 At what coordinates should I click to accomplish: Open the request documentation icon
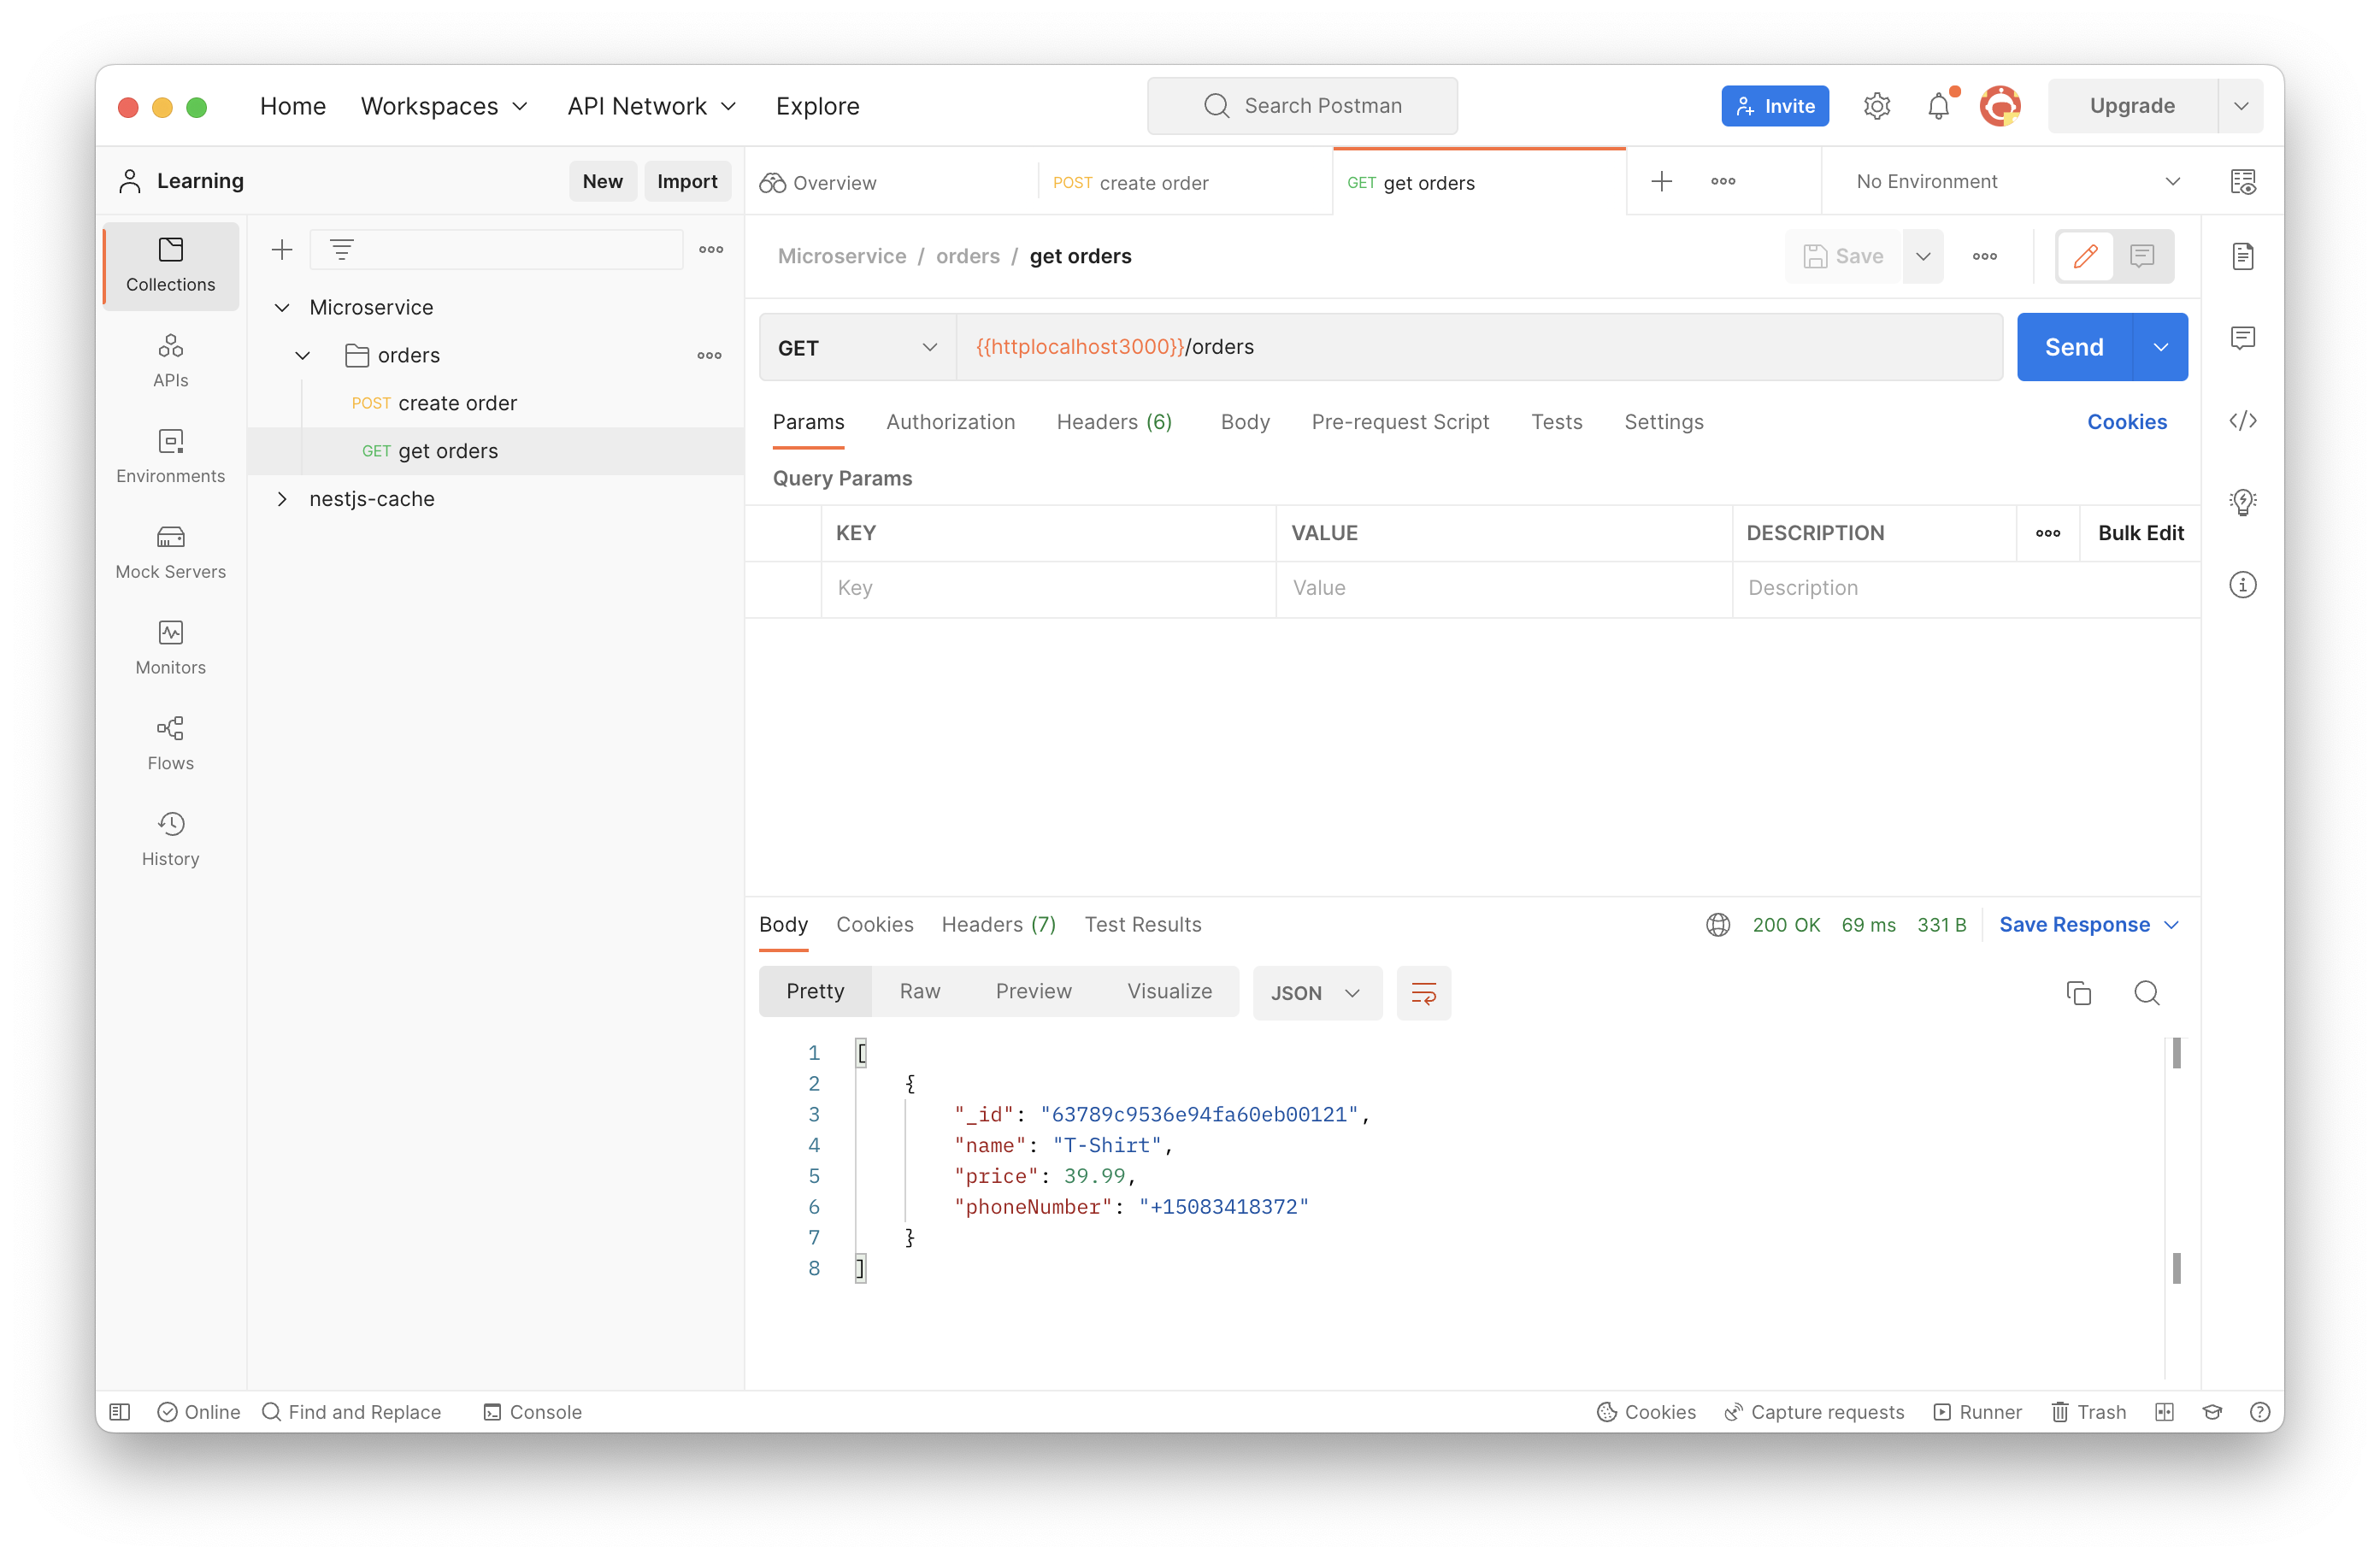(x=2243, y=257)
